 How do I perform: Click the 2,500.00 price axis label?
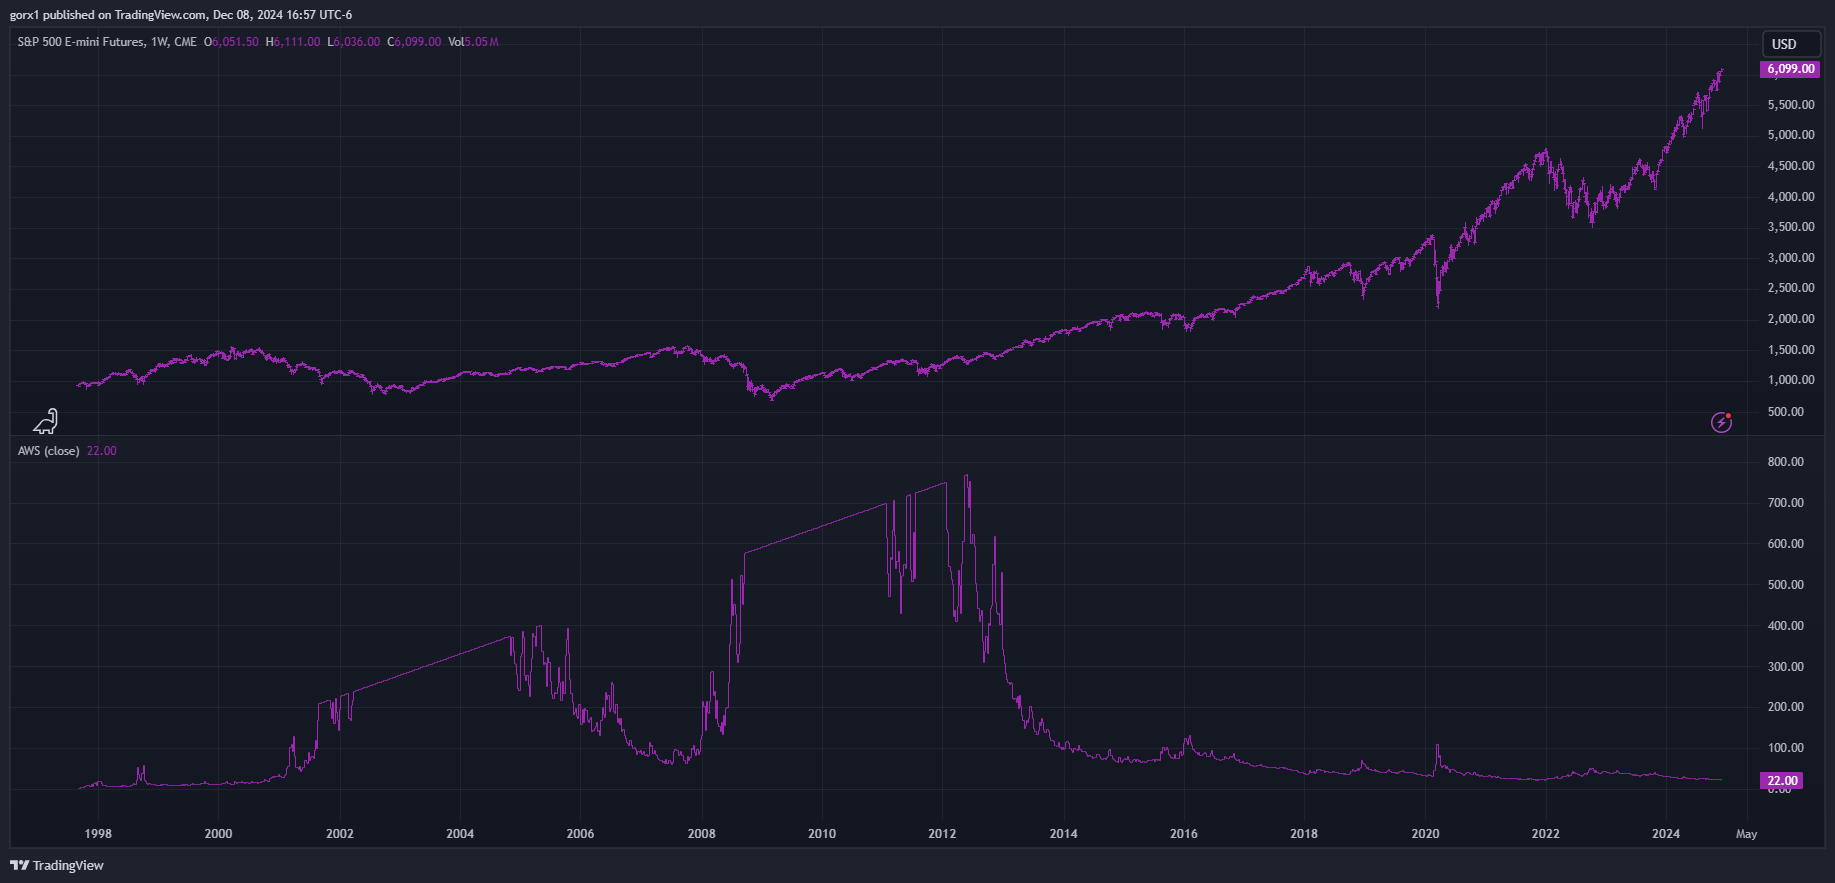click(x=1791, y=288)
